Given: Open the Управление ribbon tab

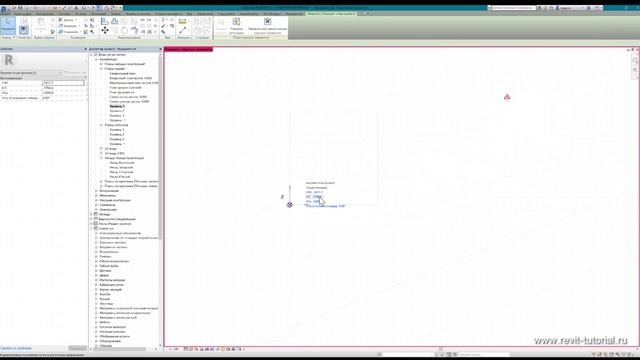Looking at the screenshot, I should pos(205,14).
